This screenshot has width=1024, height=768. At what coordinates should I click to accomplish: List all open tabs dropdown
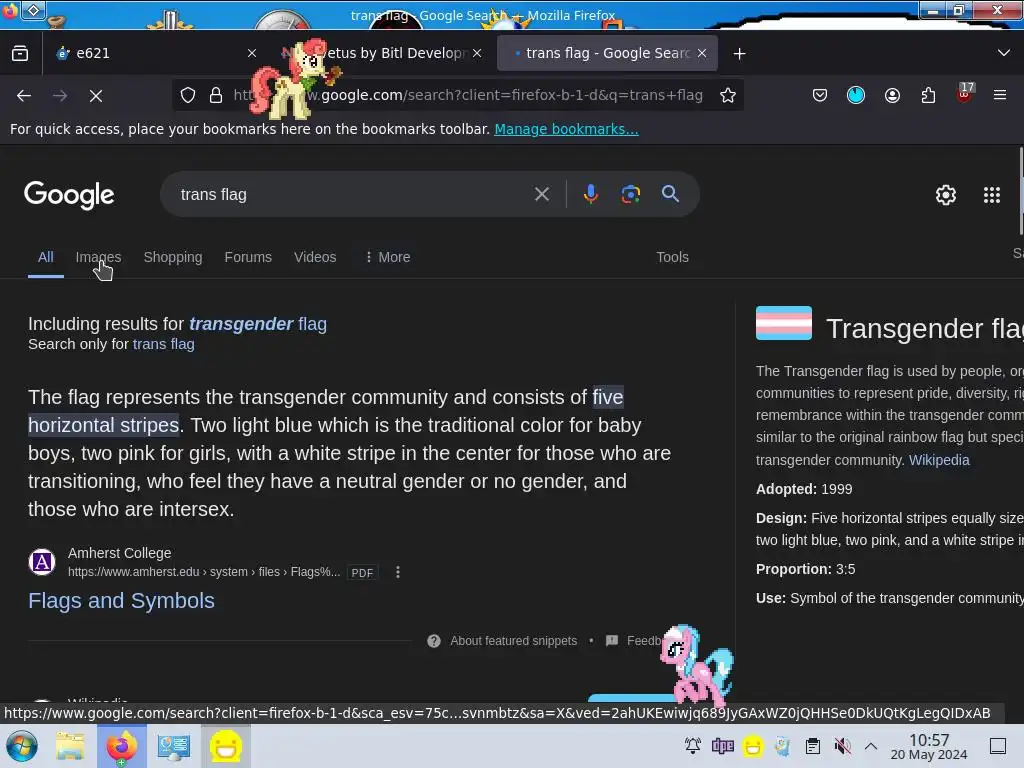tap(1004, 53)
